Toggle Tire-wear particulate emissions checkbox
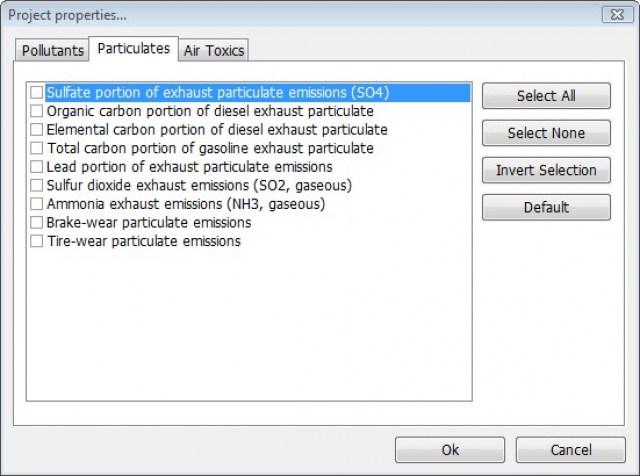Viewport: 640px width, 476px height. (37, 241)
